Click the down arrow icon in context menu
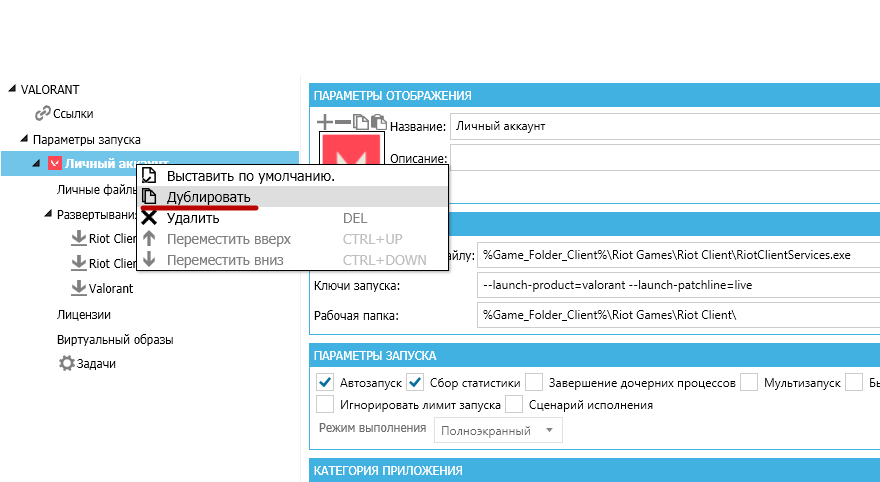Screen dimensions: 880x482 (x=149, y=259)
